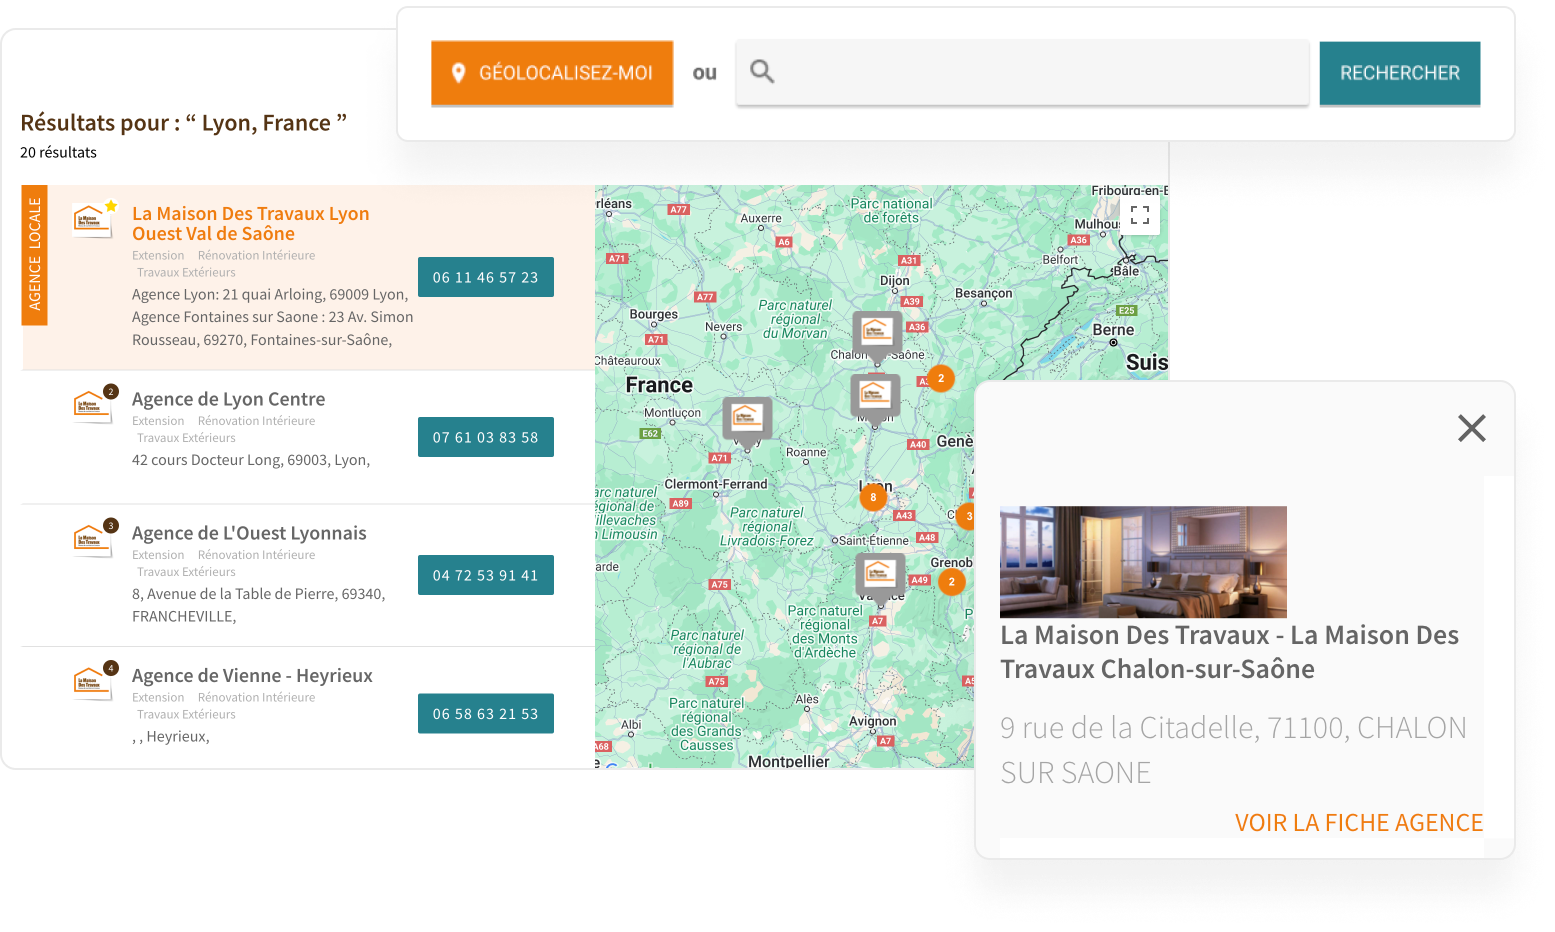Call 06 58 63 21 53
Image resolution: width=1555 pixels, height=932 pixels.
point(486,713)
